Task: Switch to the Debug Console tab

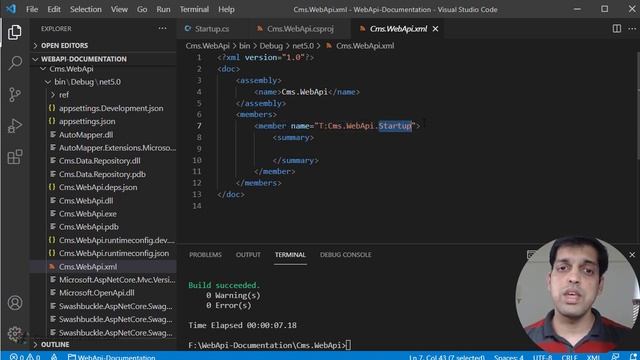Action: (346, 255)
